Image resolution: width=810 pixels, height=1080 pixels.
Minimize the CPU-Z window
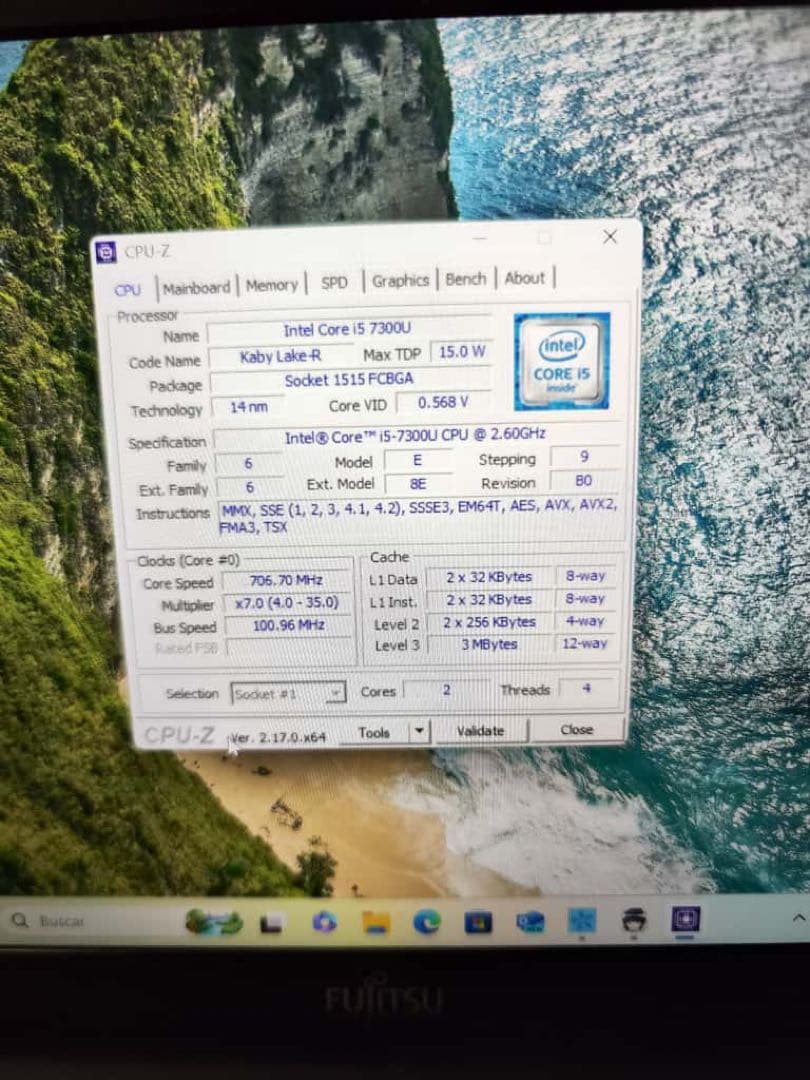coord(480,238)
